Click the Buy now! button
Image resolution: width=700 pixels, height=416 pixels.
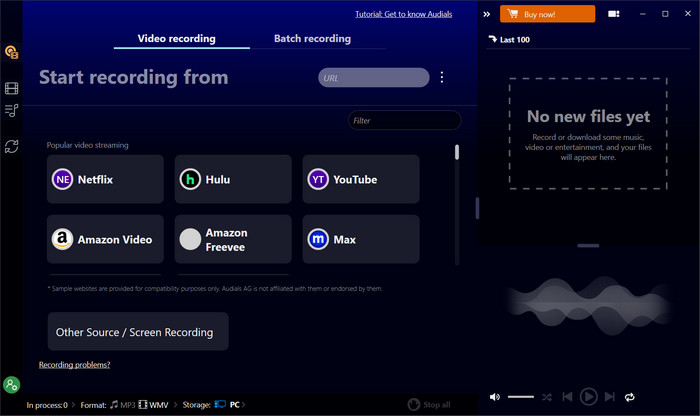click(547, 14)
